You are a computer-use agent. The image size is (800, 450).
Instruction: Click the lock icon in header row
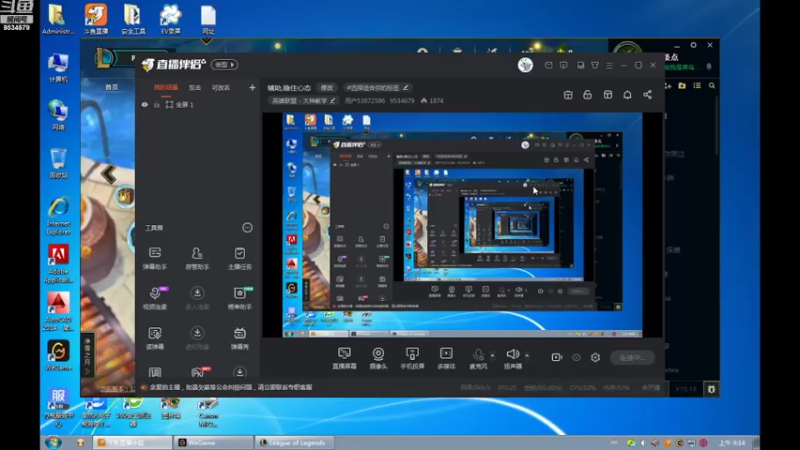pyautogui.click(x=588, y=95)
